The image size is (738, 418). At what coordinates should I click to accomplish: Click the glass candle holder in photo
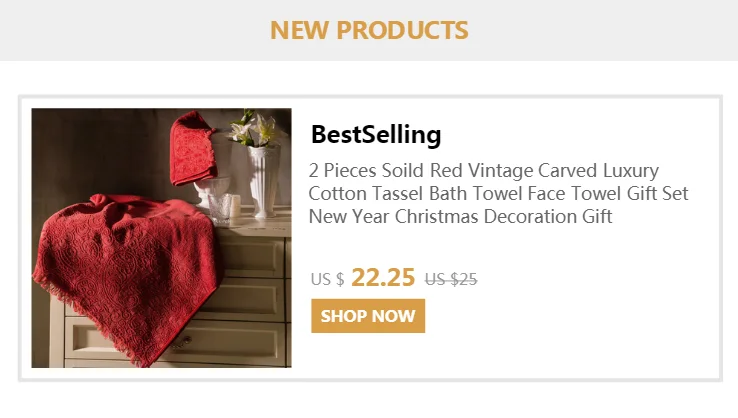[220, 209]
